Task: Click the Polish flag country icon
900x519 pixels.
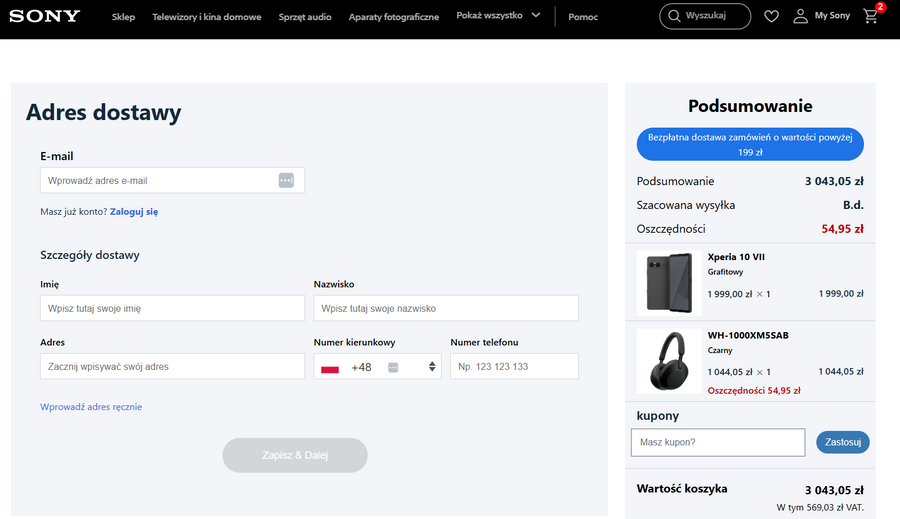Action: (x=330, y=368)
